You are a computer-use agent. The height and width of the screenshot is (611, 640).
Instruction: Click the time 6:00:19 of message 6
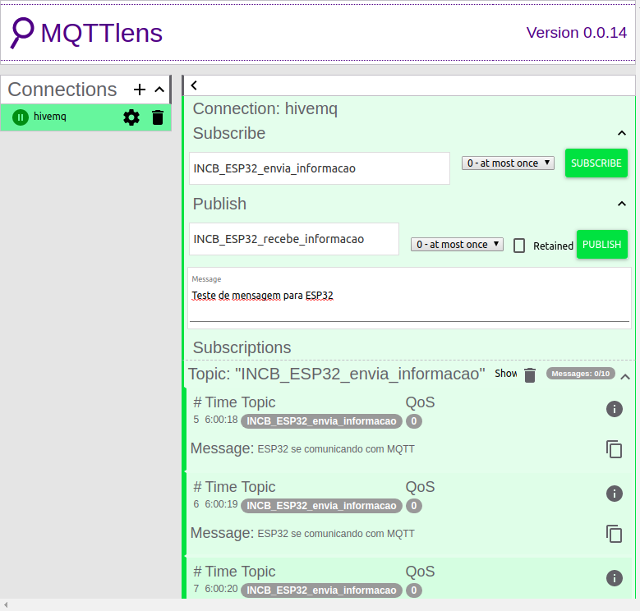[221, 504]
